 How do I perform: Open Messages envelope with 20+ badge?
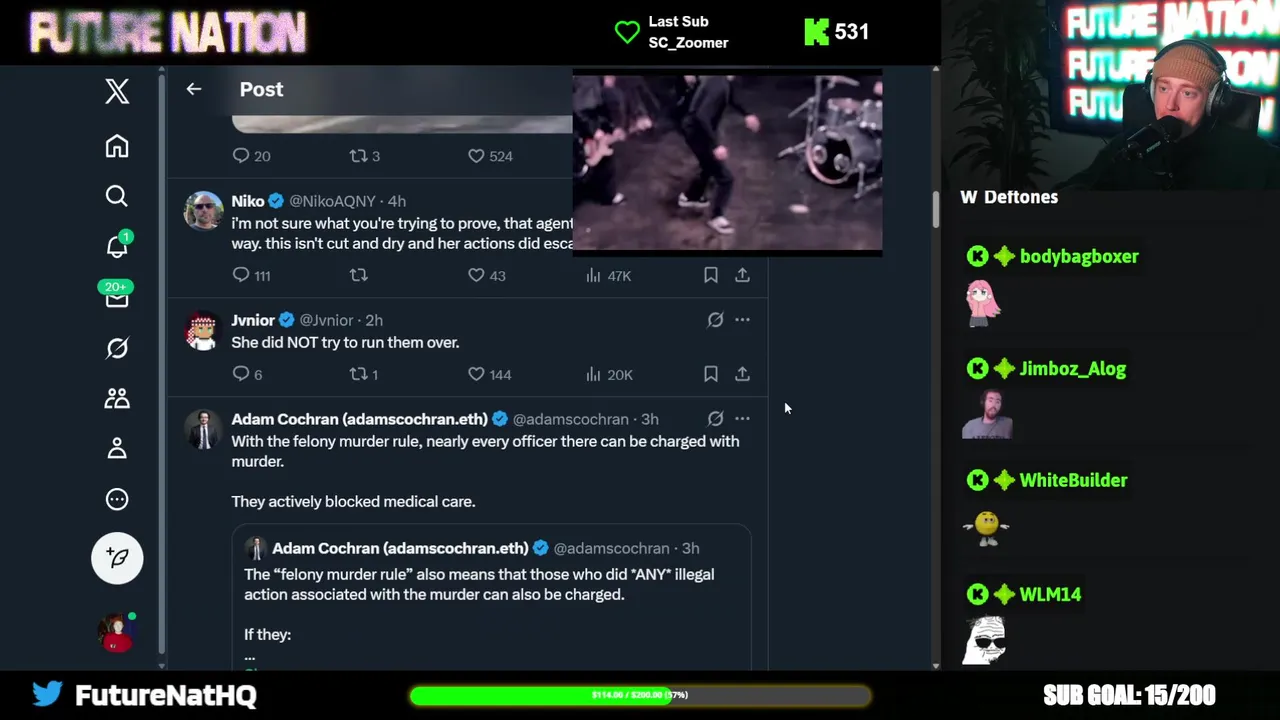coord(117,296)
